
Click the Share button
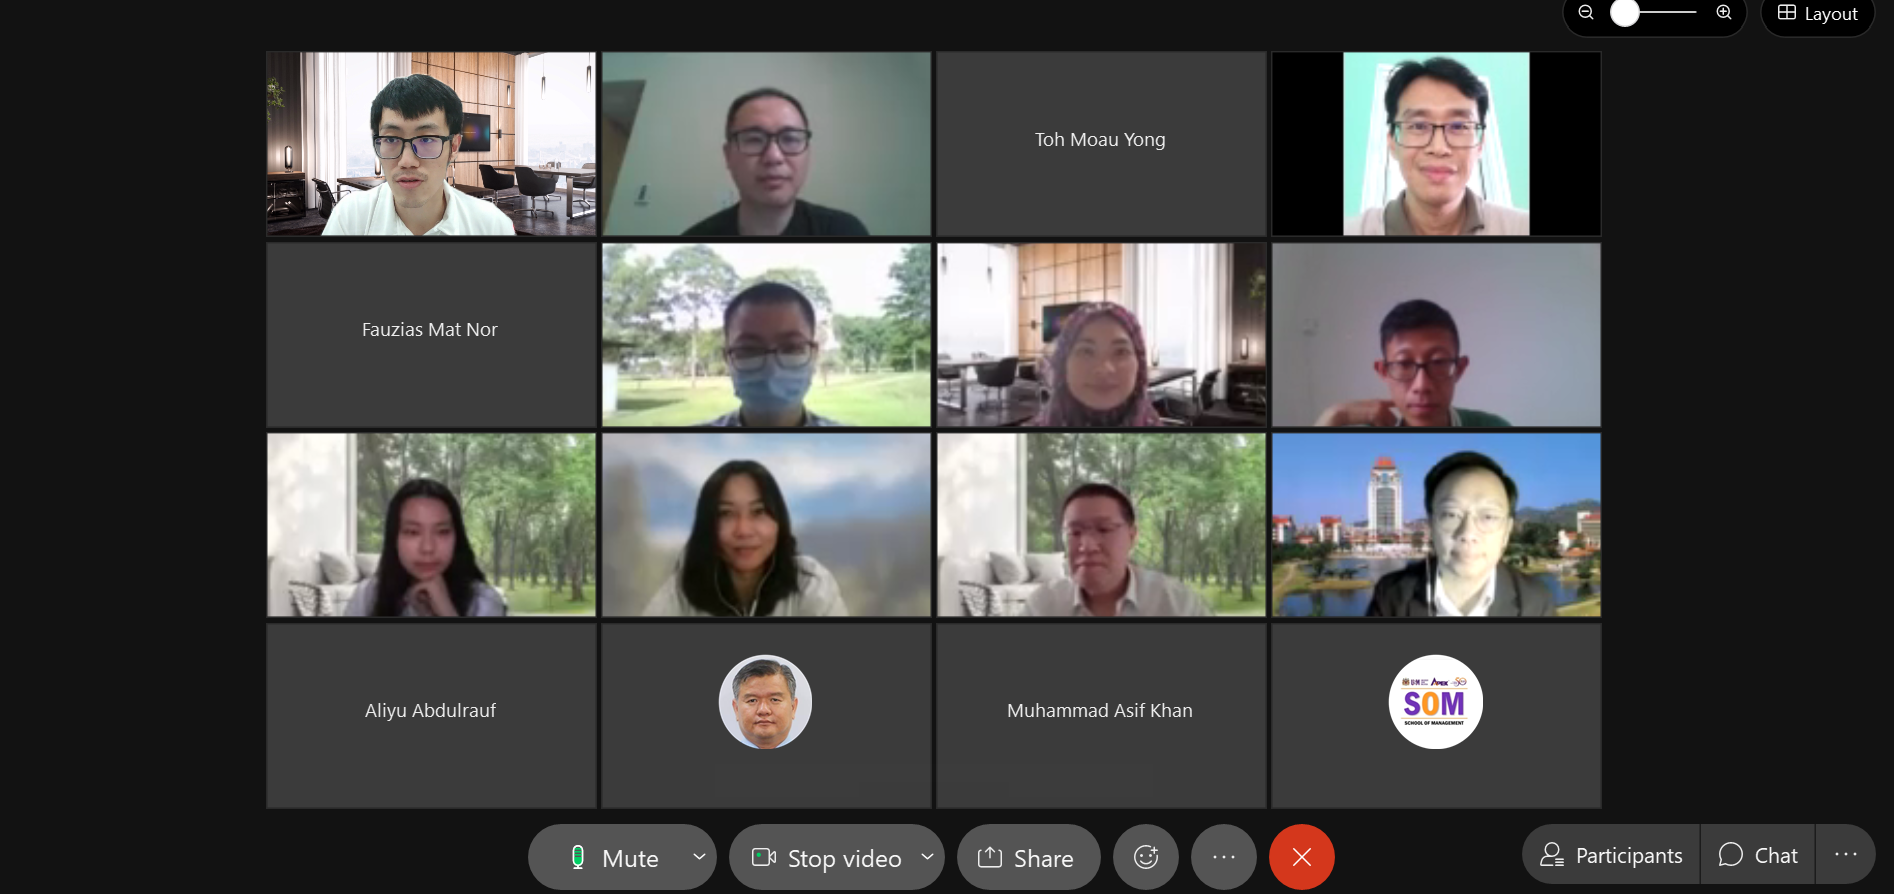[x=1028, y=857]
